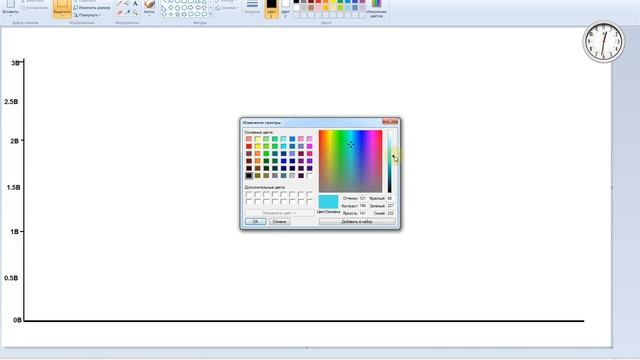The image size is (640, 360).
Task: Choose the six-point star shape
Action: (184, 14)
